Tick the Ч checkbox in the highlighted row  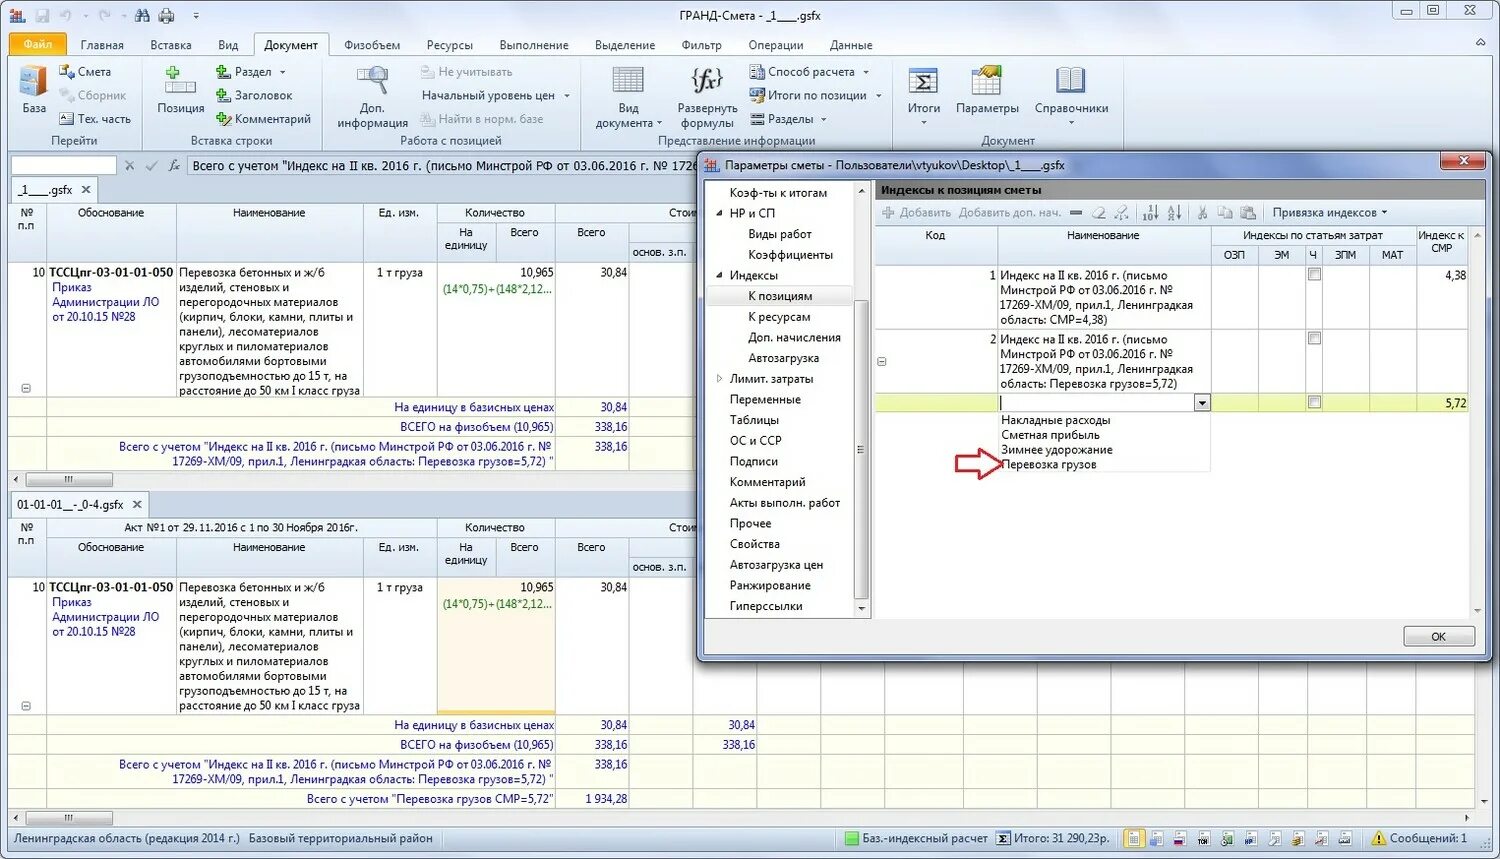click(x=1314, y=402)
